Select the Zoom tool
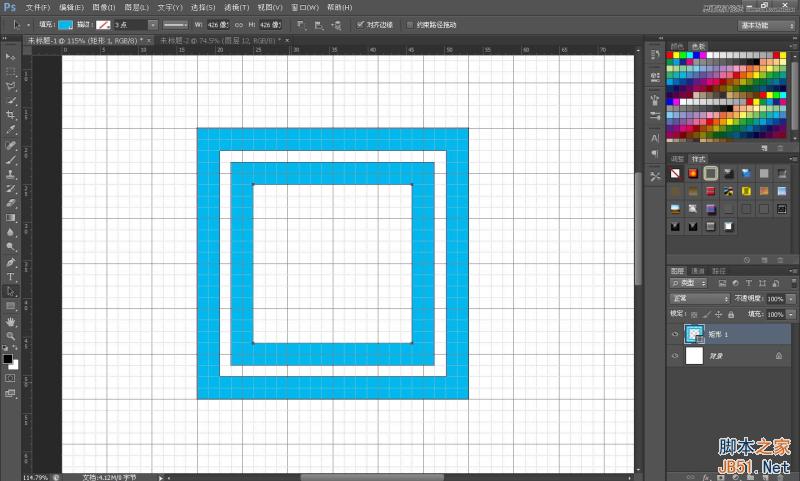This screenshot has height=481, width=800. click(10, 336)
